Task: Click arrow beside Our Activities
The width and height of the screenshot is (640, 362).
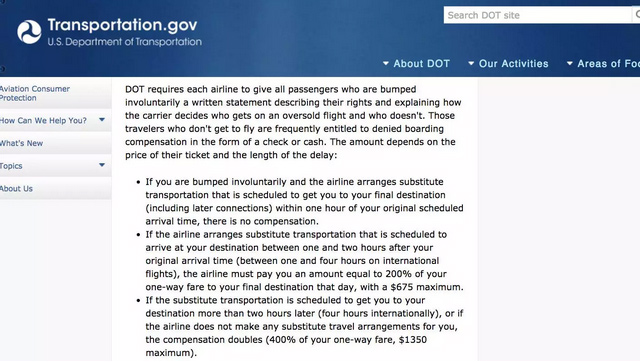Action: coord(471,64)
